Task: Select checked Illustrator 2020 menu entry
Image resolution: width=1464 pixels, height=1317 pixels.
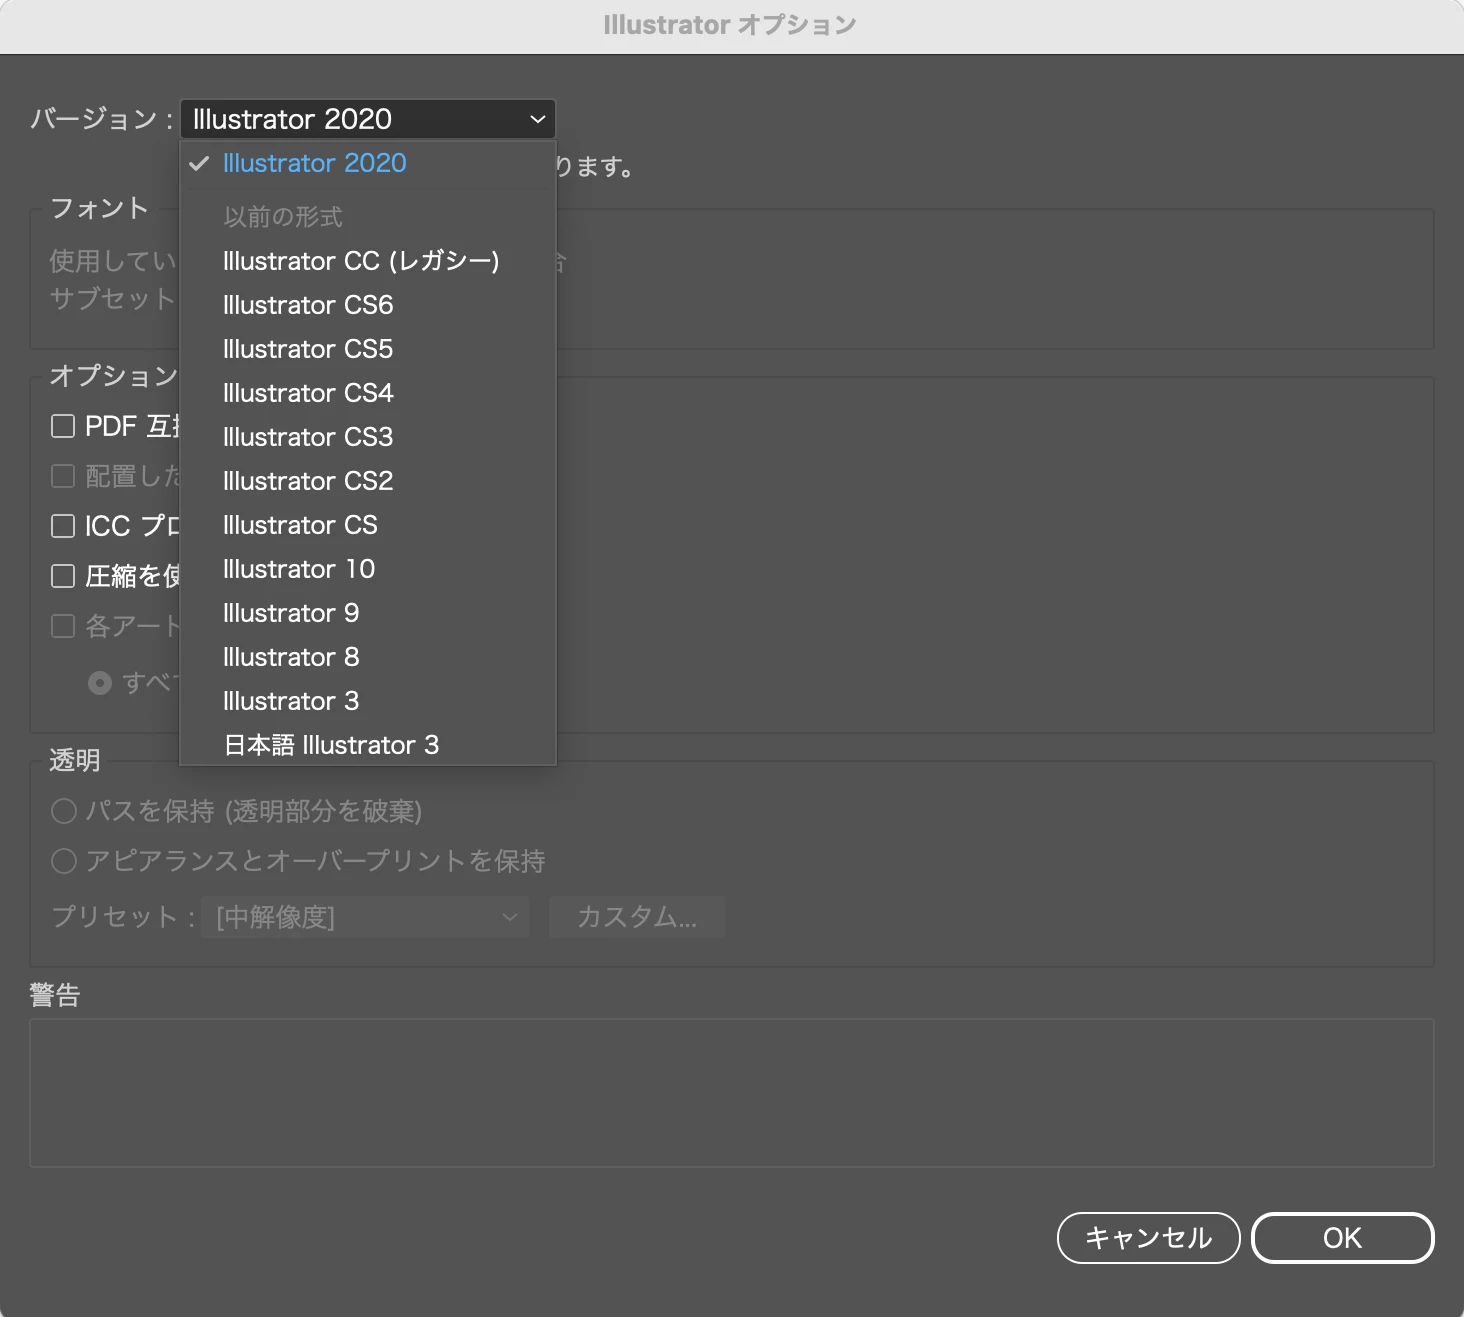Action: [367, 163]
